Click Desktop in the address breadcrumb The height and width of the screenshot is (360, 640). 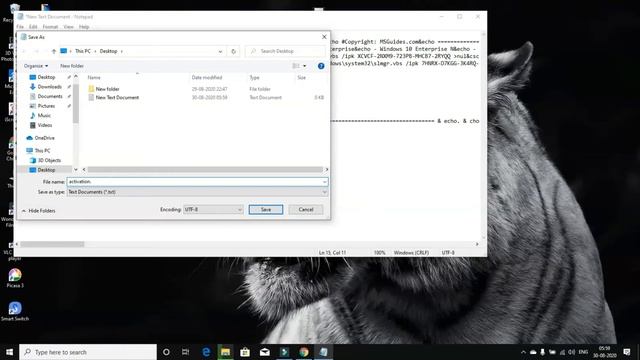point(109,51)
